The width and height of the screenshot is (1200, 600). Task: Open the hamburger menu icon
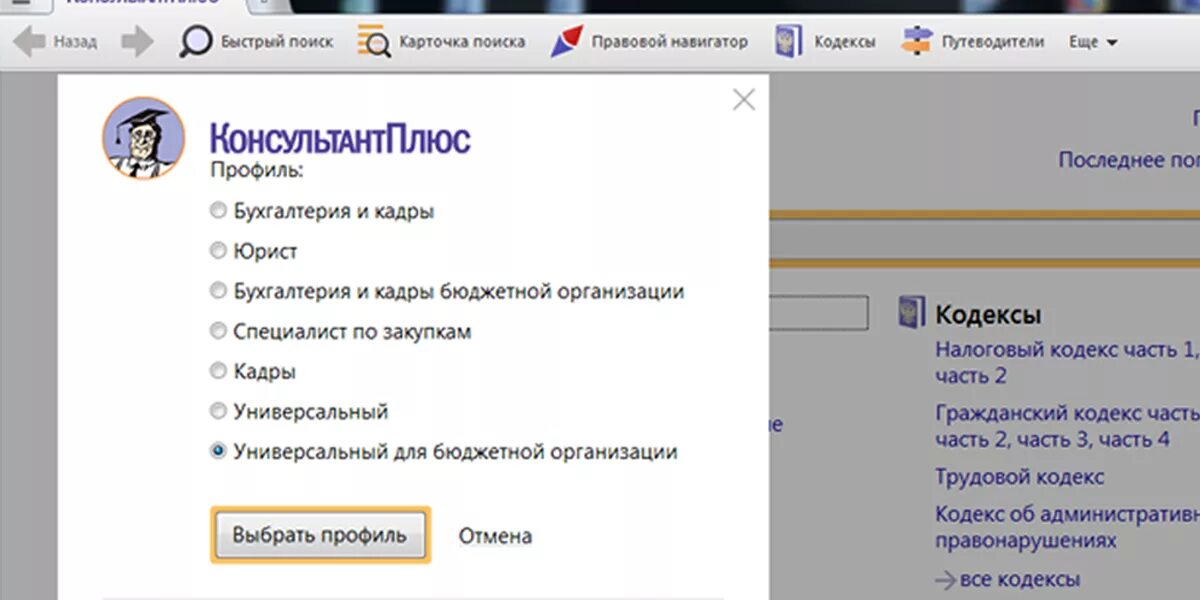click(x=21, y=4)
